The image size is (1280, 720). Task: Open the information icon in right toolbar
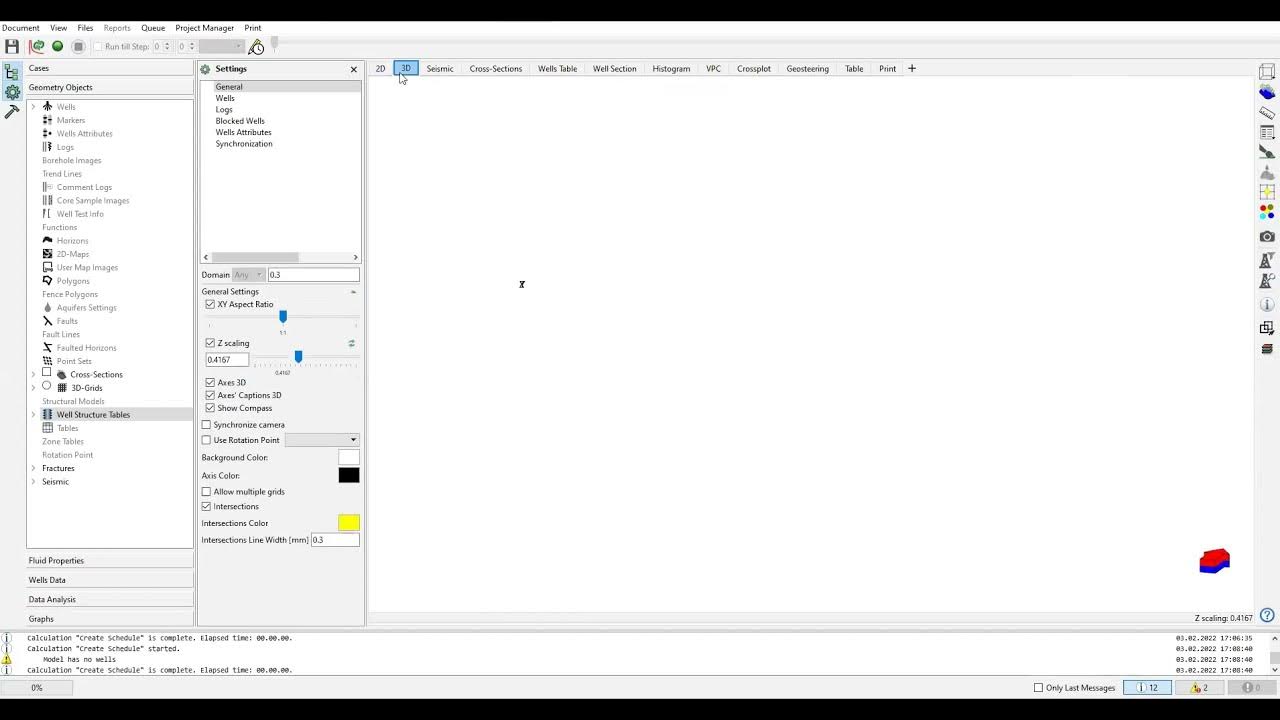coord(1267,304)
